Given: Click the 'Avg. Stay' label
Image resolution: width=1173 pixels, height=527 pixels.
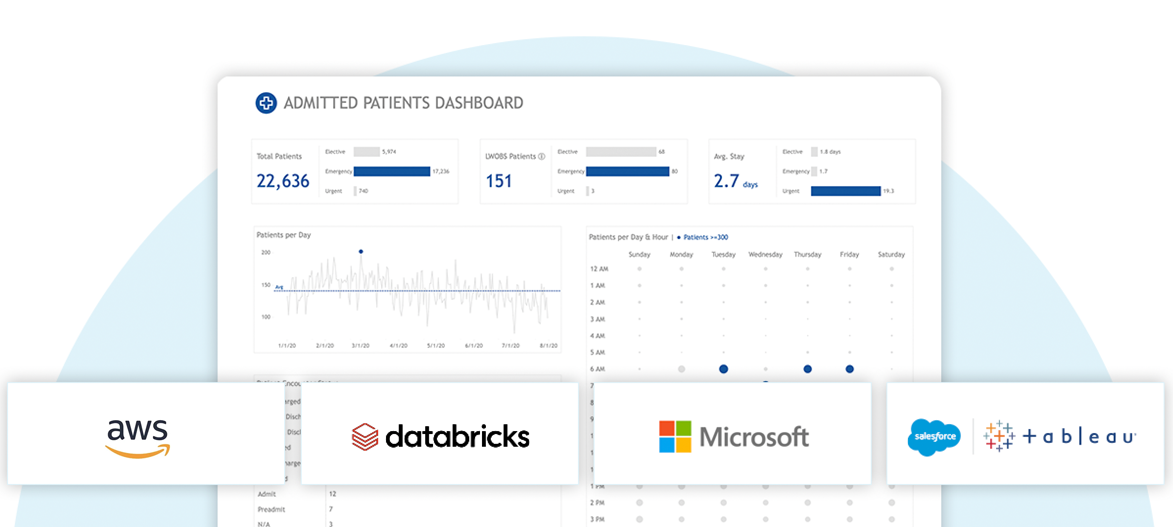Looking at the screenshot, I should tap(729, 156).
